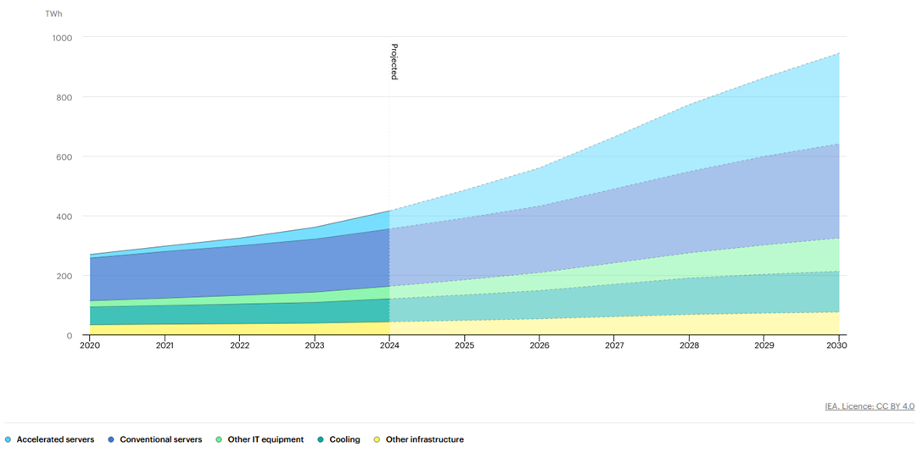Click the Accelerated servers legend dot
The width and height of the screenshot is (921, 449).
click(8, 440)
